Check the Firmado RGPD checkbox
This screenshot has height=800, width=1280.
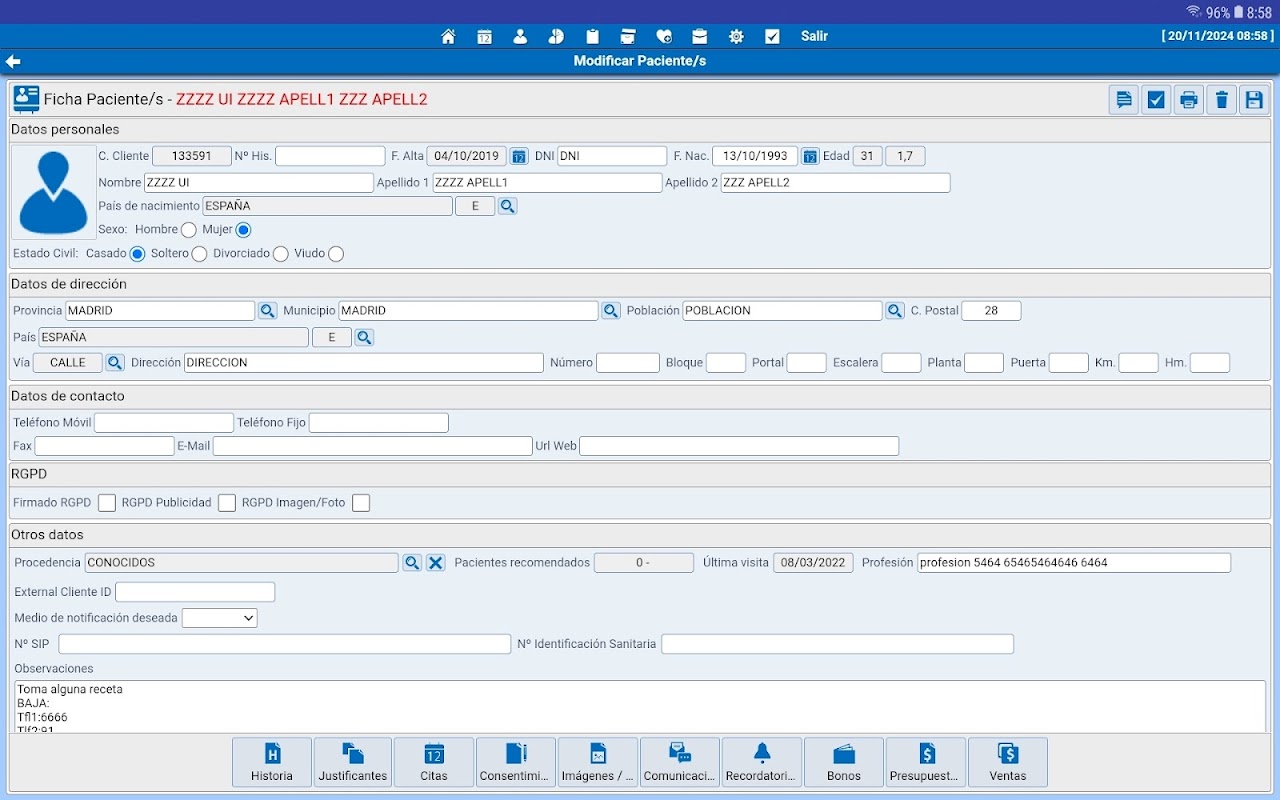(107, 503)
